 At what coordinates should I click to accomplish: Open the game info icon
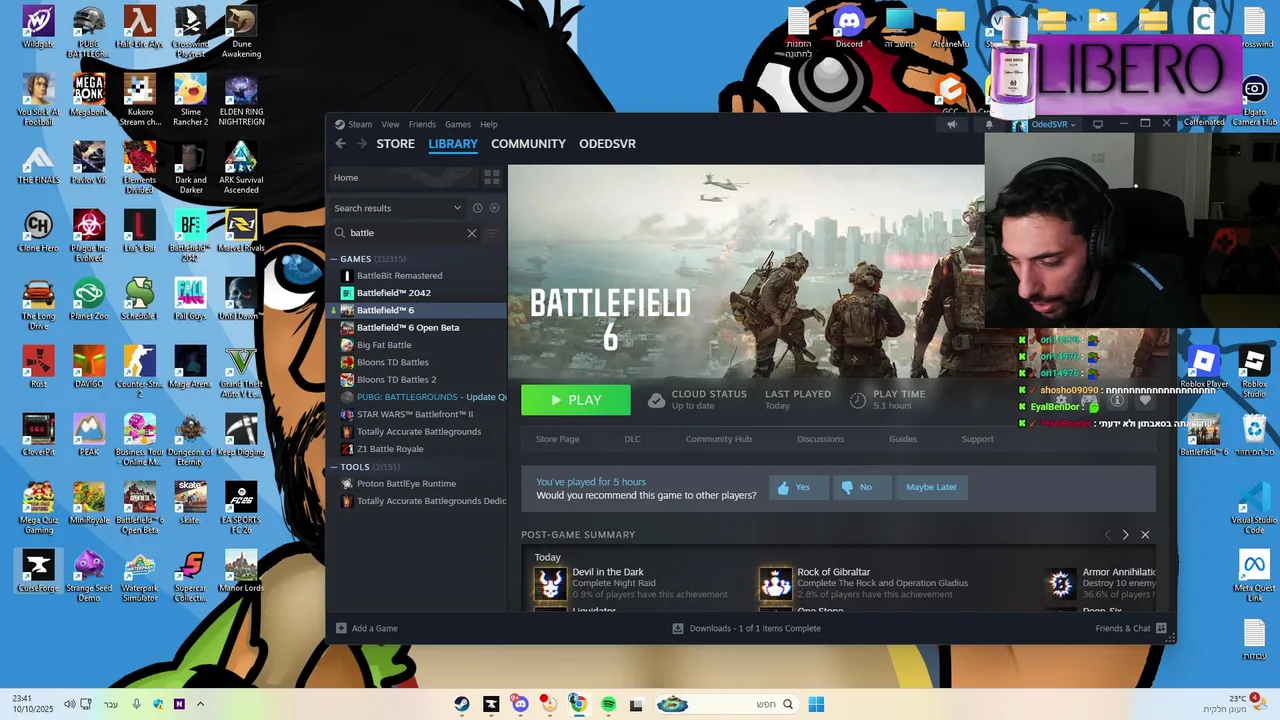[1117, 400]
